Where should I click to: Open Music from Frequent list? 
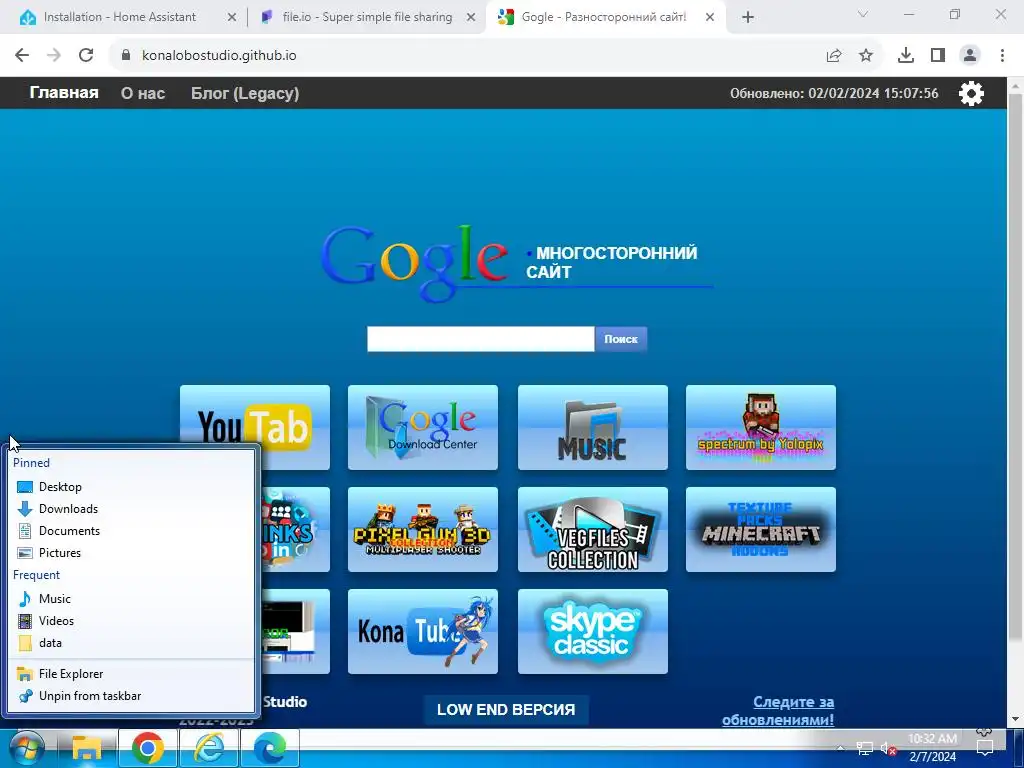131,599
